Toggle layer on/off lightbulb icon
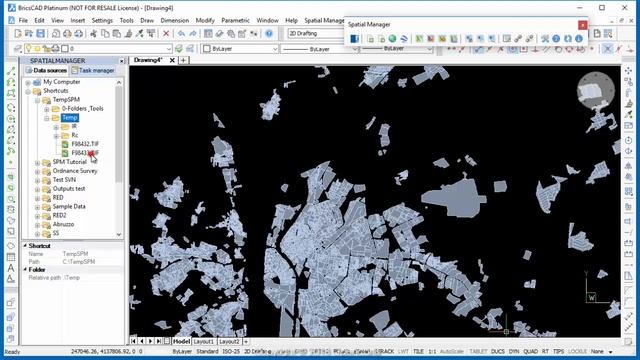 (x=29, y=49)
